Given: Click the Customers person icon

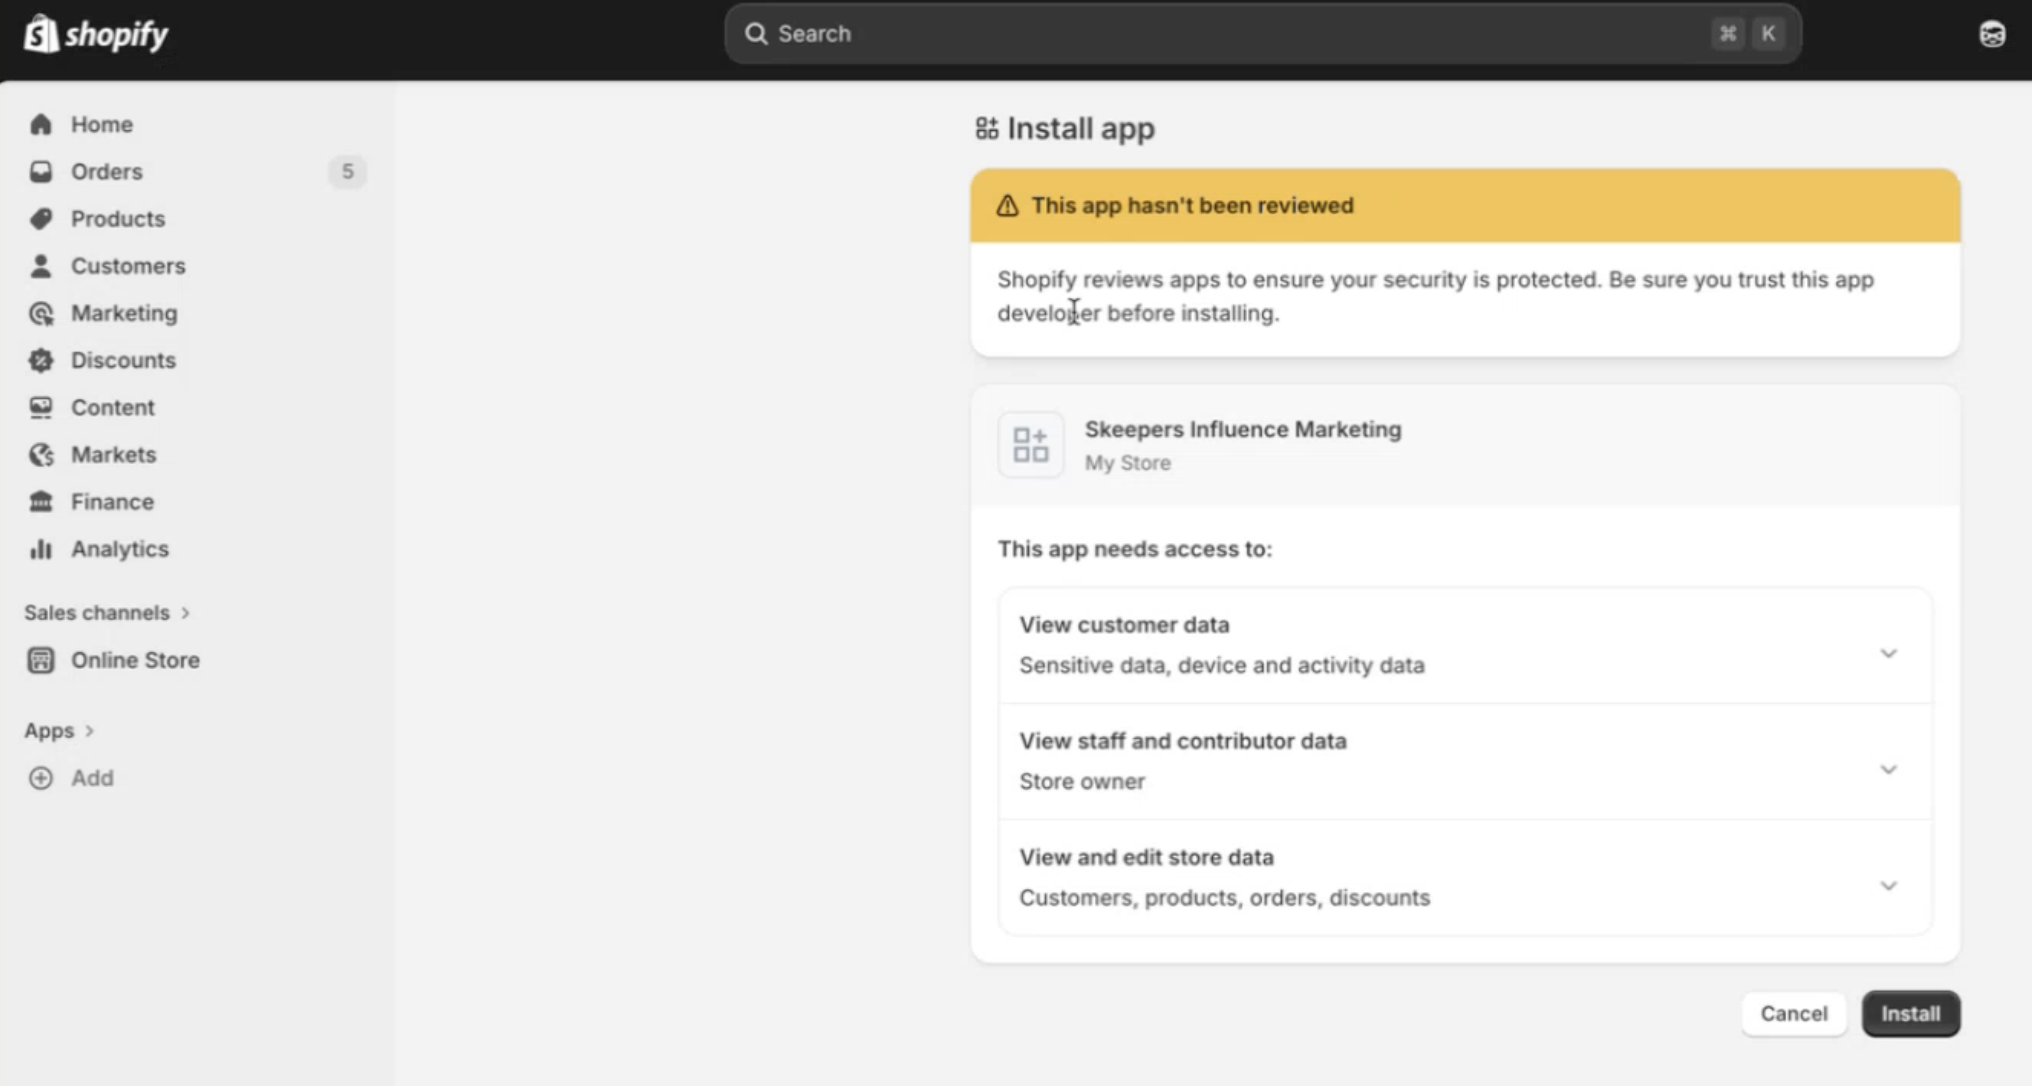Looking at the screenshot, I should (41, 266).
